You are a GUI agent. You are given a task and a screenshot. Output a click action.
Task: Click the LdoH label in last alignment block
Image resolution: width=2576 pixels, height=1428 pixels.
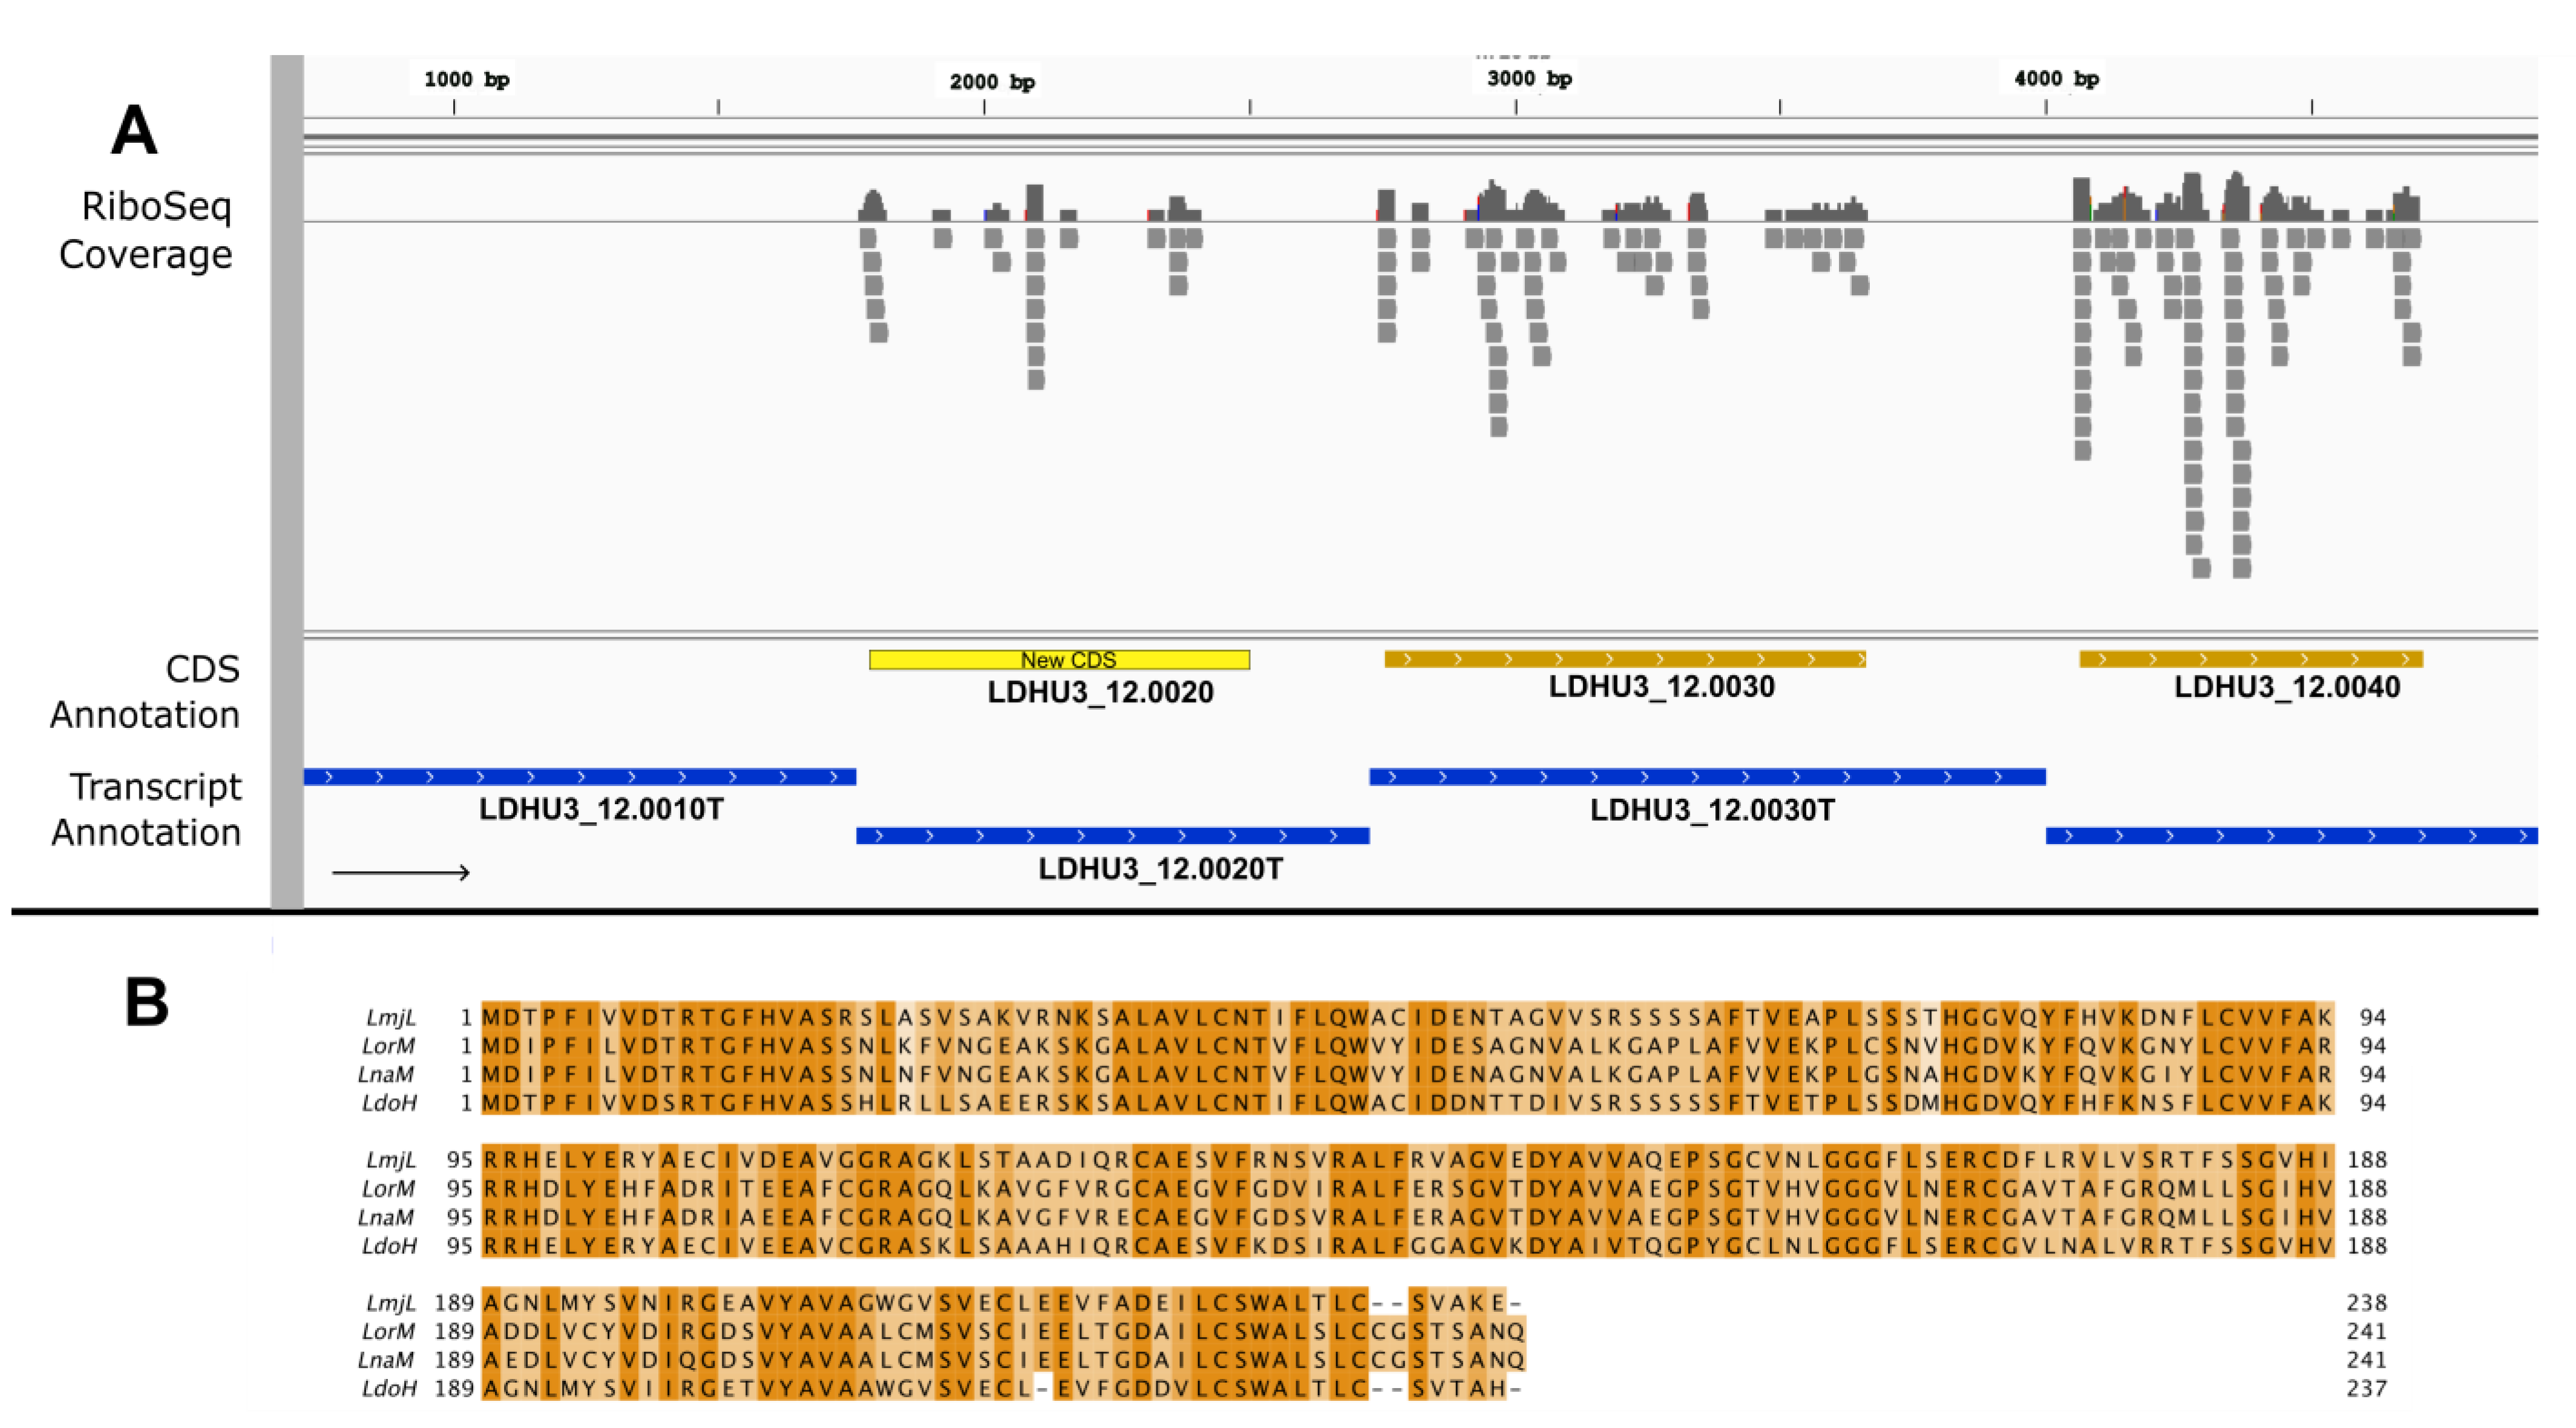pyautogui.click(x=389, y=1388)
